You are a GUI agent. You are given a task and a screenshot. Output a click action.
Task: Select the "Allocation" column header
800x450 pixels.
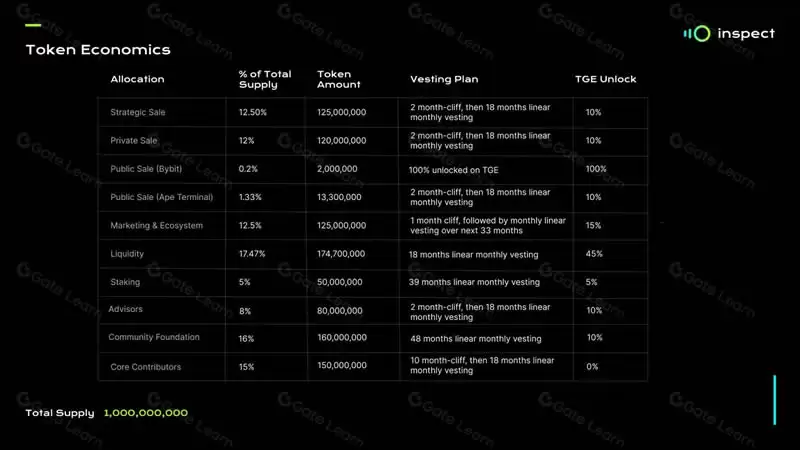pos(137,79)
